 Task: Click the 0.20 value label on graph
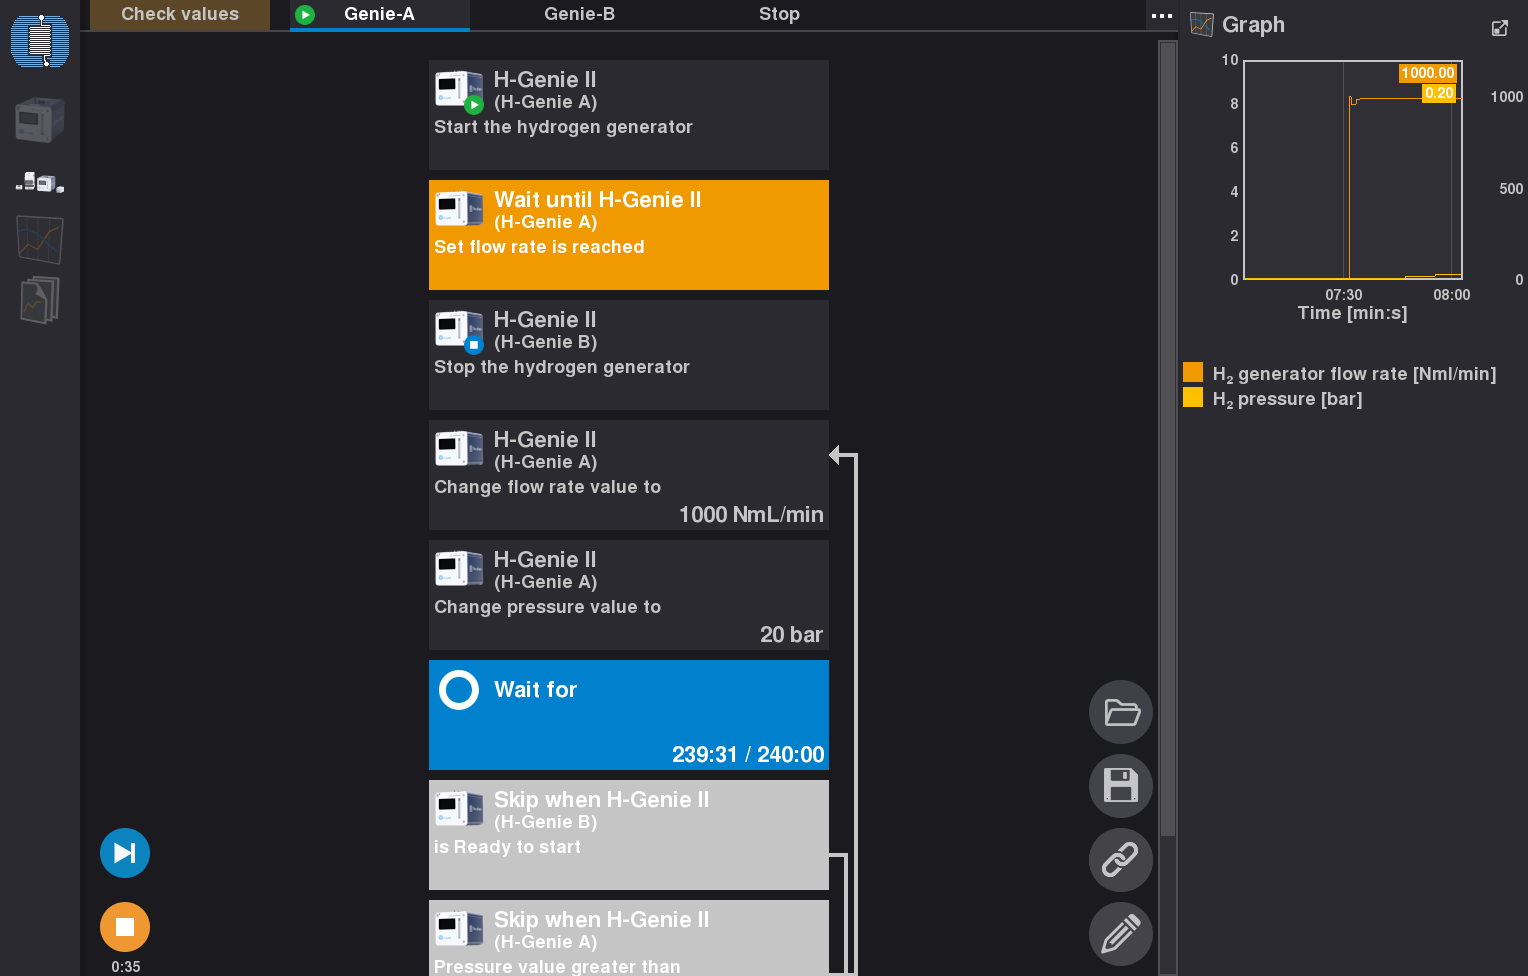[1439, 93]
